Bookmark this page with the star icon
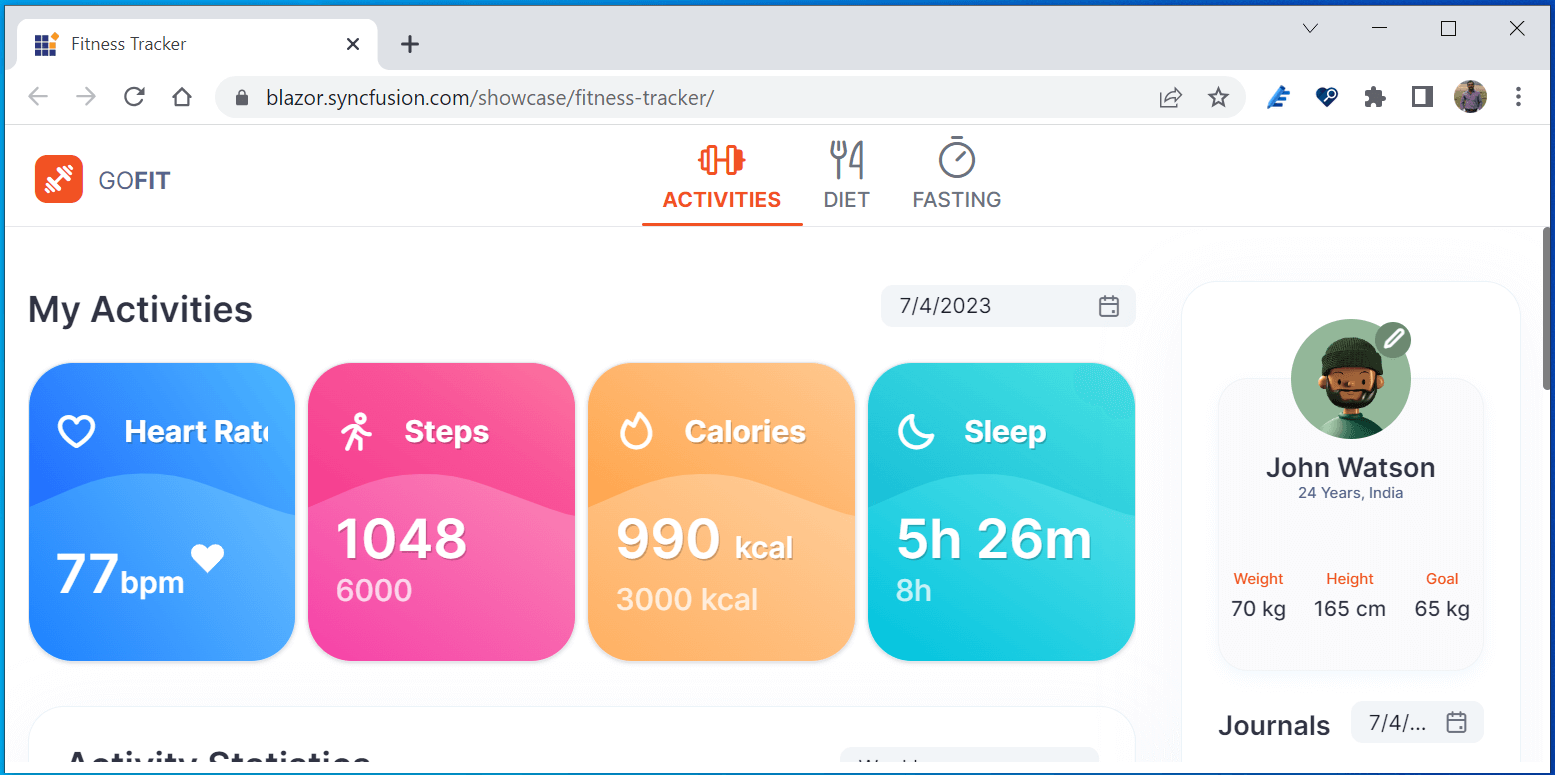This screenshot has height=775, width=1555. [1218, 97]
